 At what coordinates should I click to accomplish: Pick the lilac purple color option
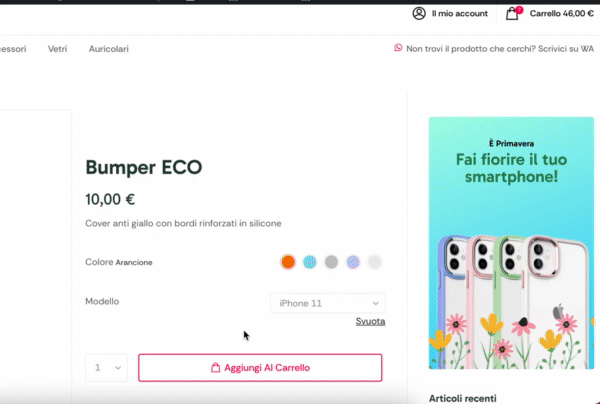pyautogui.click(x=353, y=262)
